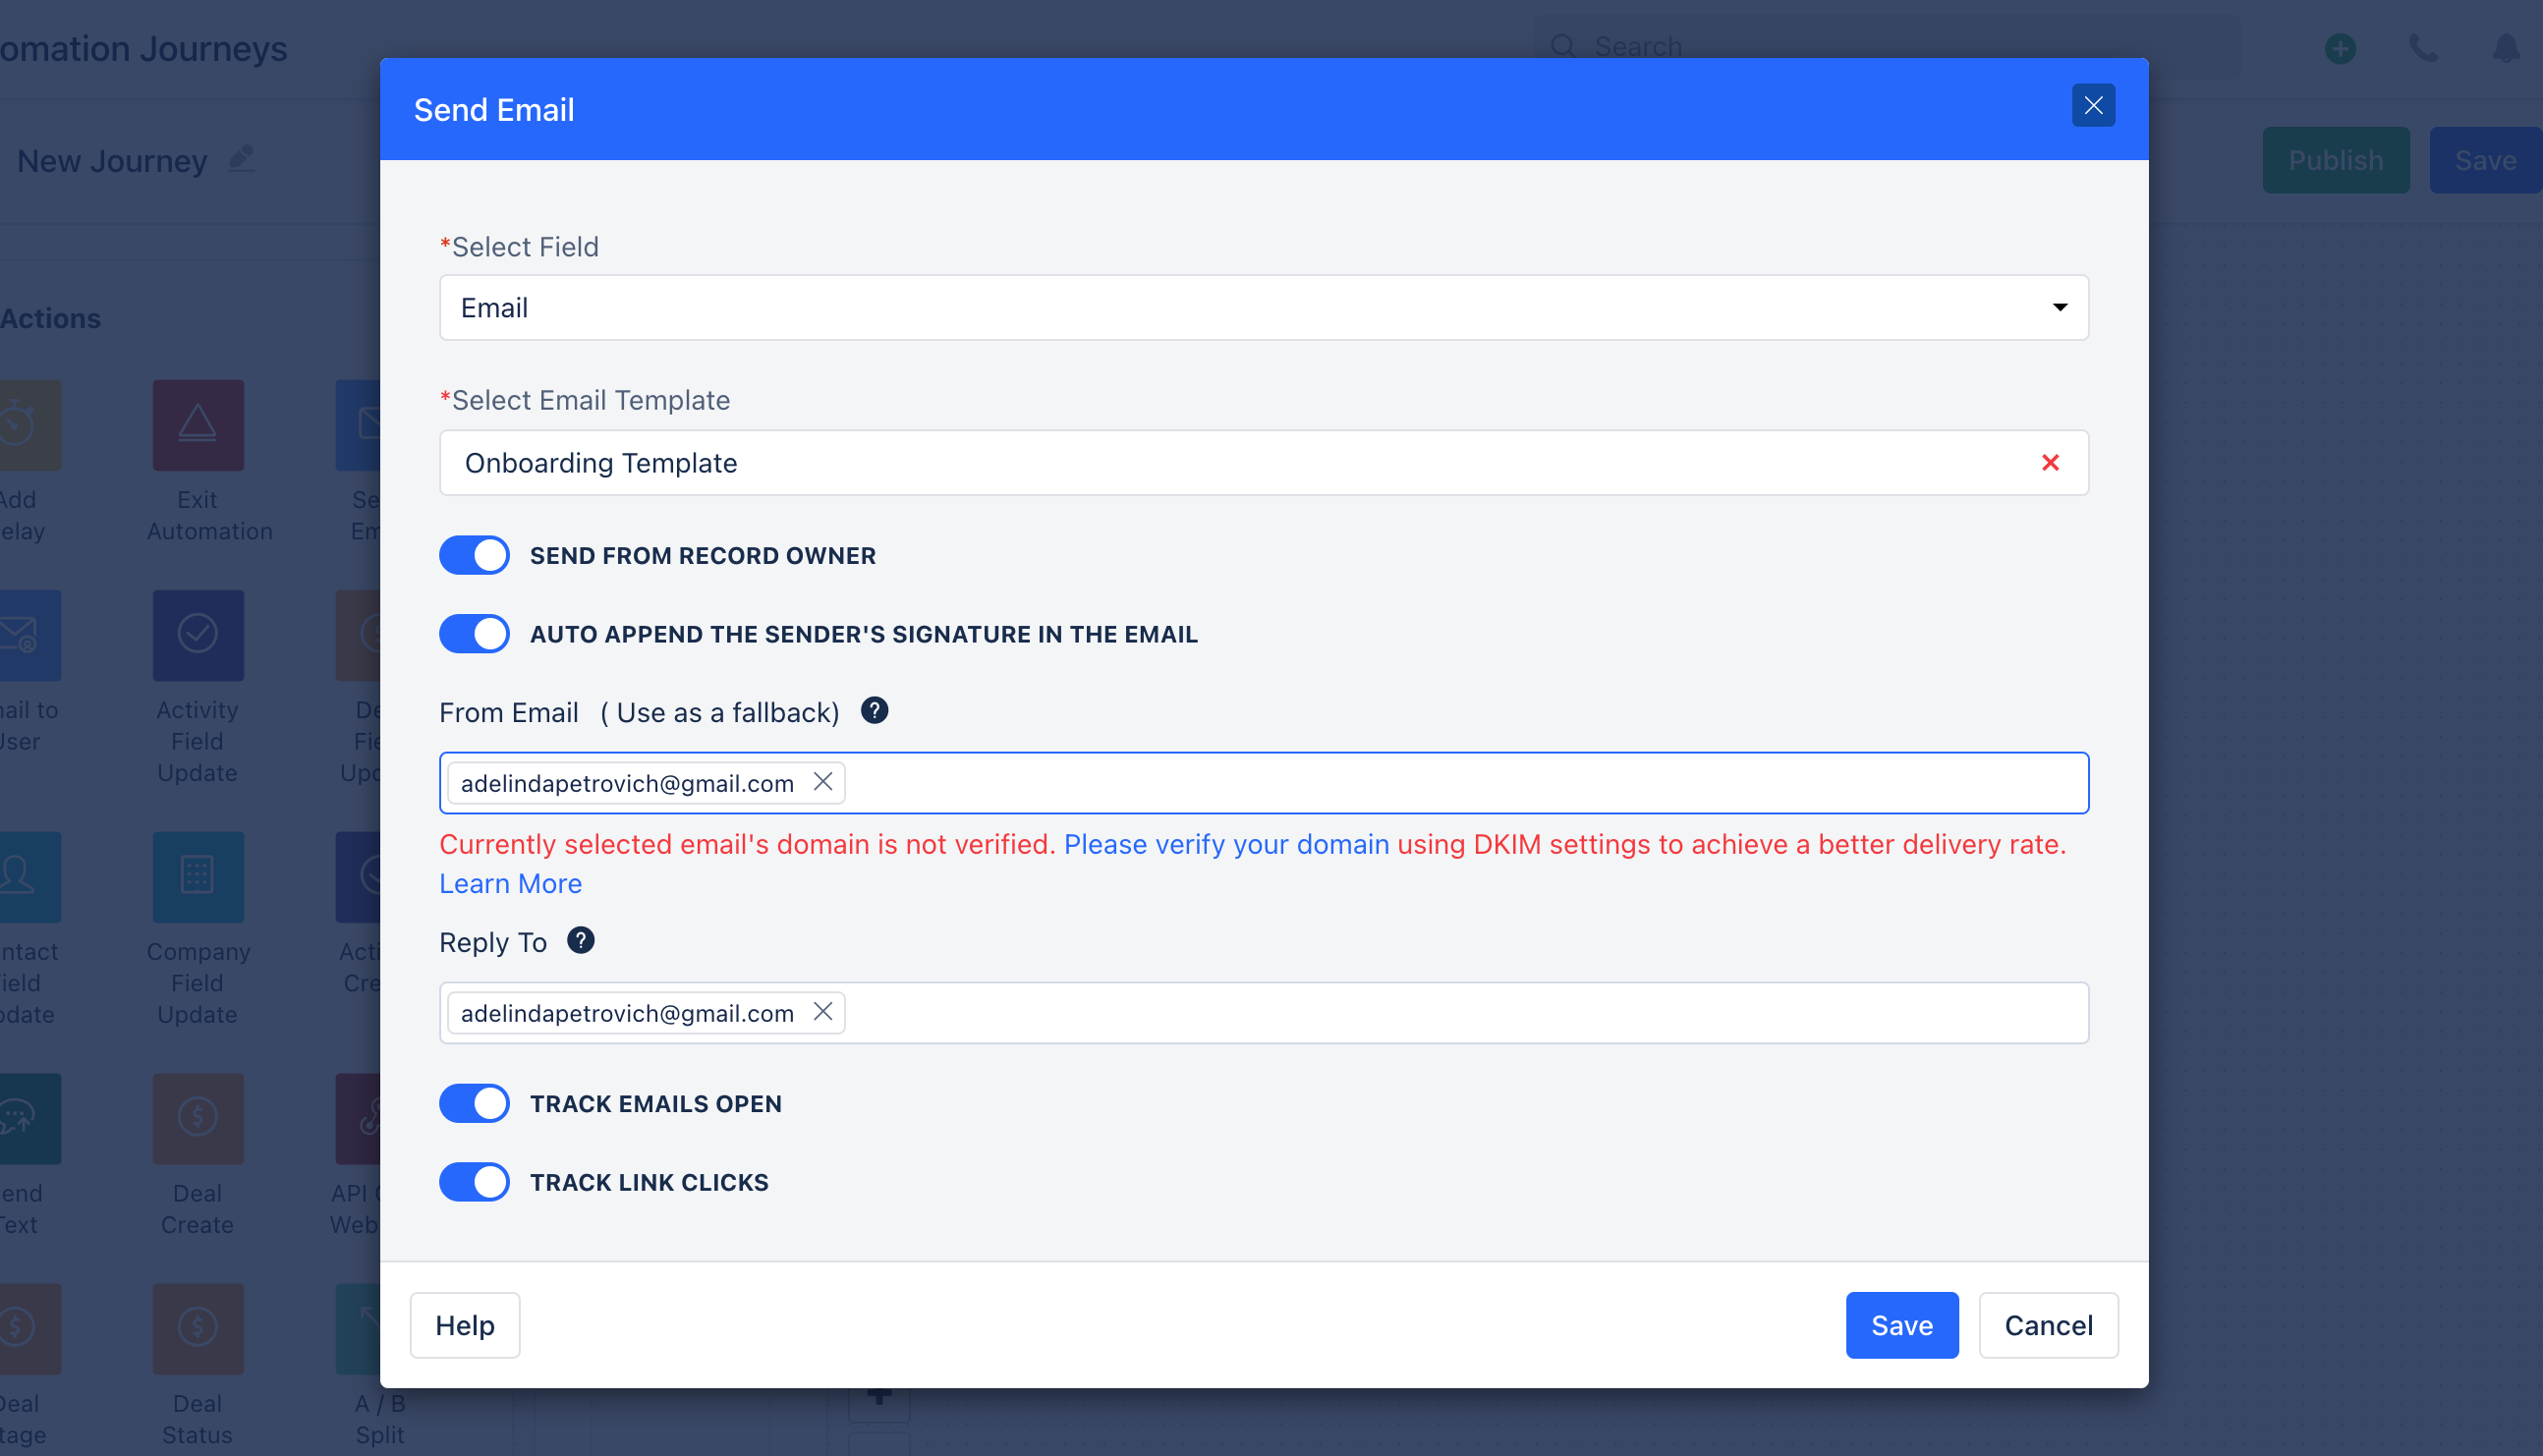Screen dimensions: 2543x1456
Task: Open the Learn More link
Action: tap(510, 883)
